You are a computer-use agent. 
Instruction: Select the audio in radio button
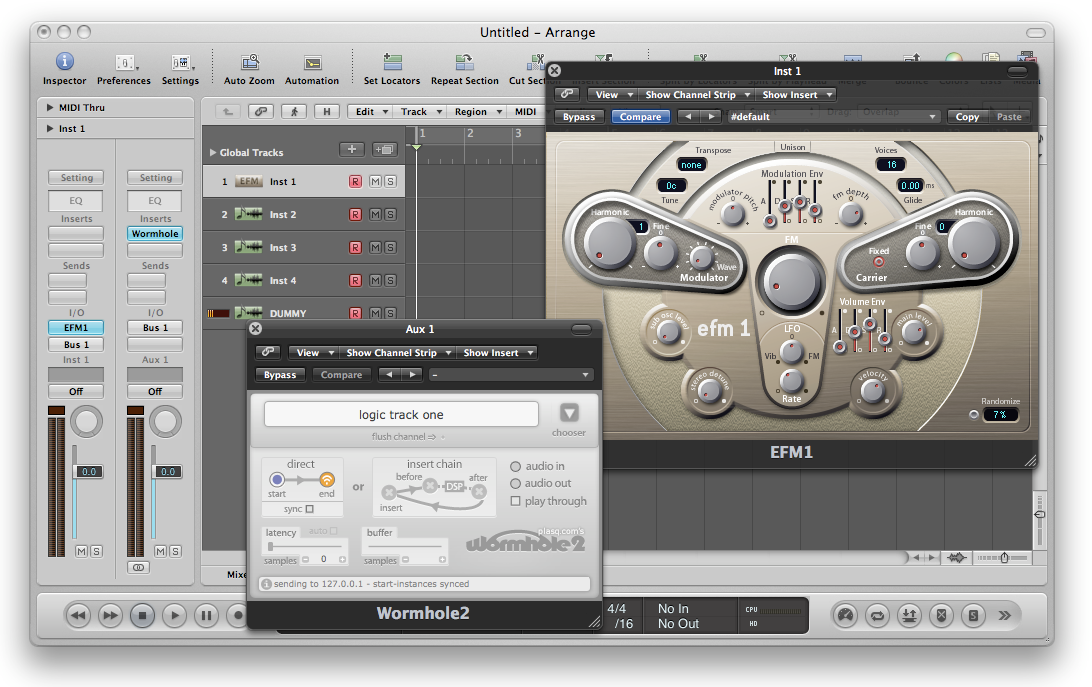point(515,467)
